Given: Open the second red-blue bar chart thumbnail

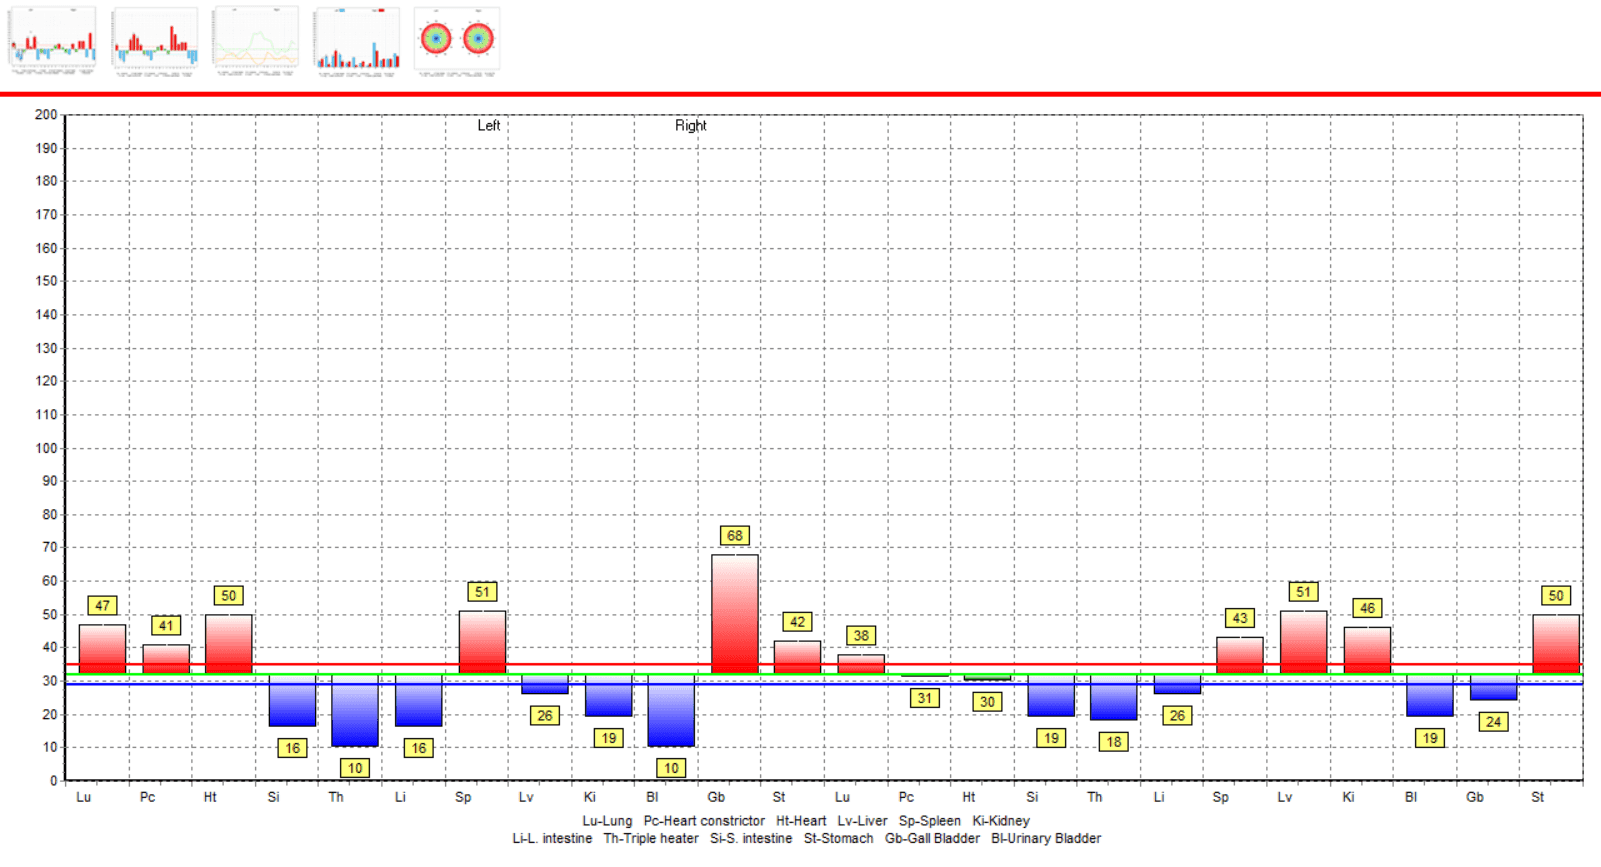Looking at the screenshot, I should 154,41.
